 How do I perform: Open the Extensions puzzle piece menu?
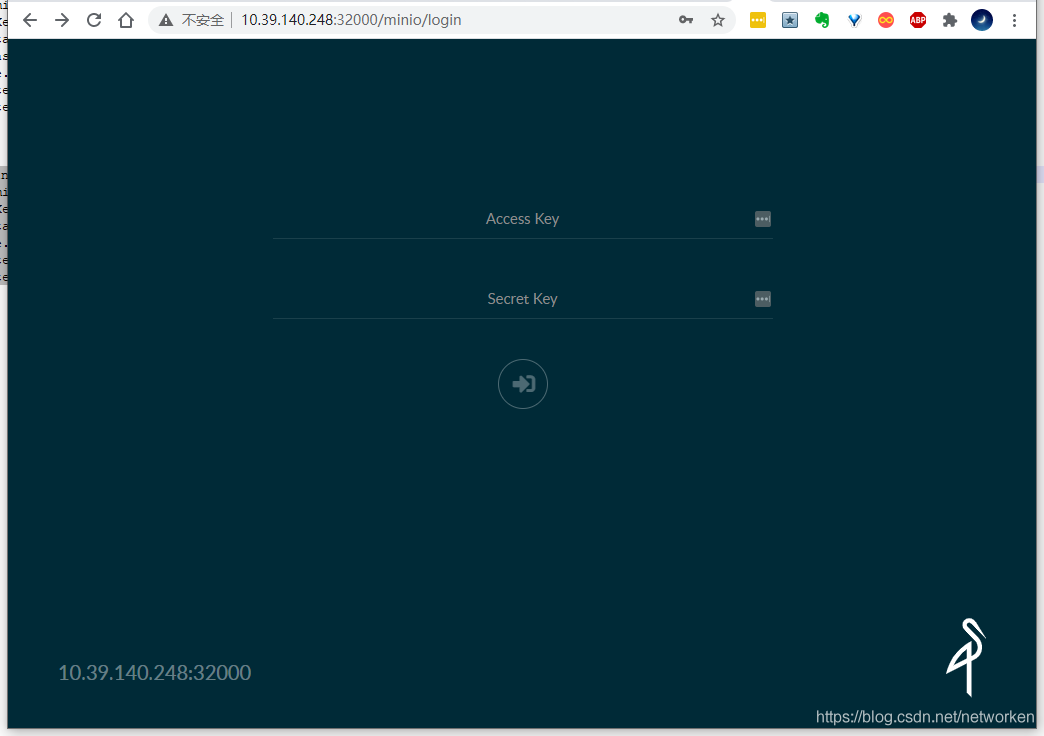coord(950,20)
